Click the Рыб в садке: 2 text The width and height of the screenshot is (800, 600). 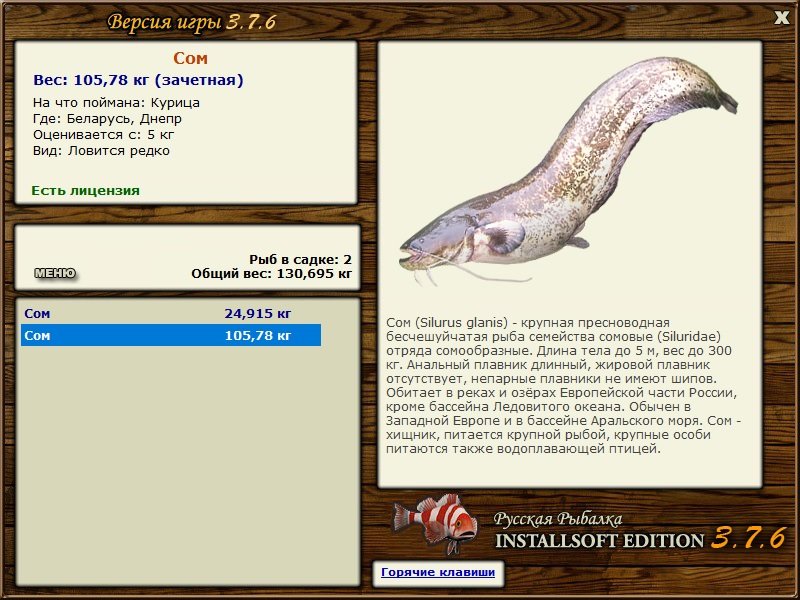click(x=301, y=259)
